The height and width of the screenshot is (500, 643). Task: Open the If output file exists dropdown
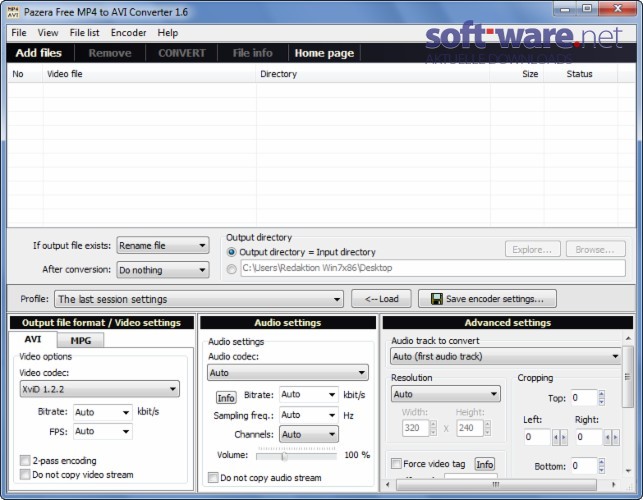tap(163, 246)
